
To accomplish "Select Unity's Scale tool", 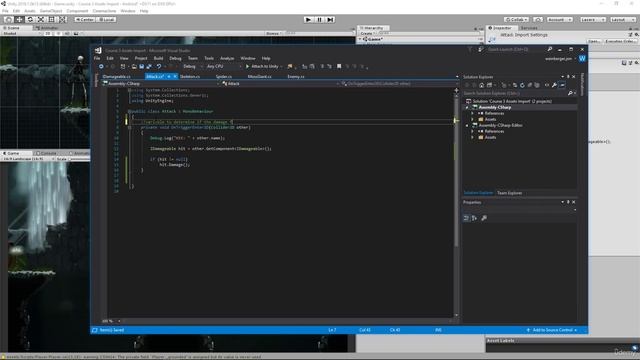I will pos(41,19).
